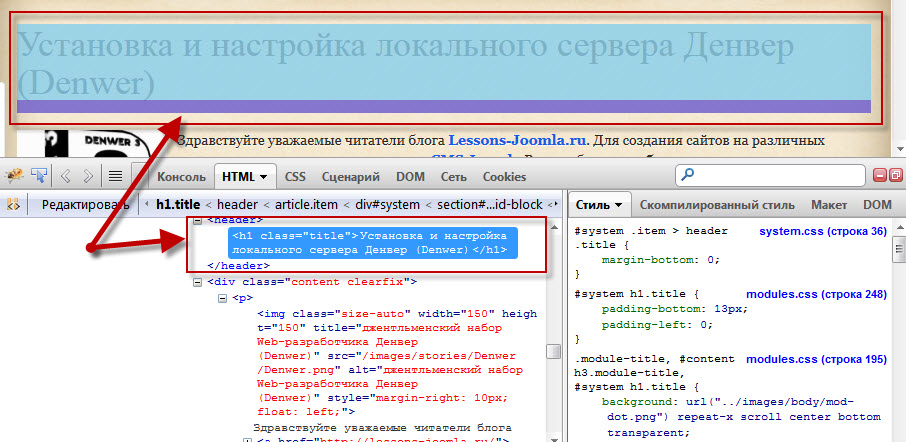Viewport: 906px width, 442px height.
Task: Collapse the <p> node in HTML tree
Action: point(222,299)
